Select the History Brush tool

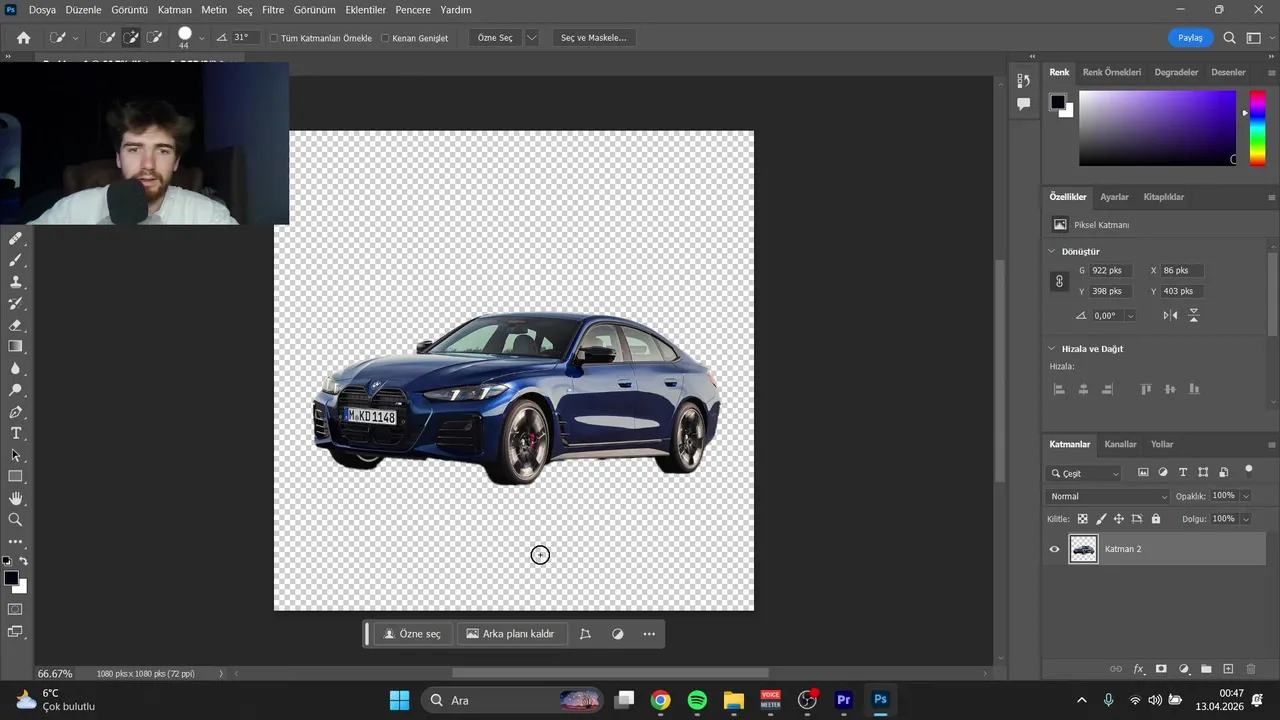point(16,303)
